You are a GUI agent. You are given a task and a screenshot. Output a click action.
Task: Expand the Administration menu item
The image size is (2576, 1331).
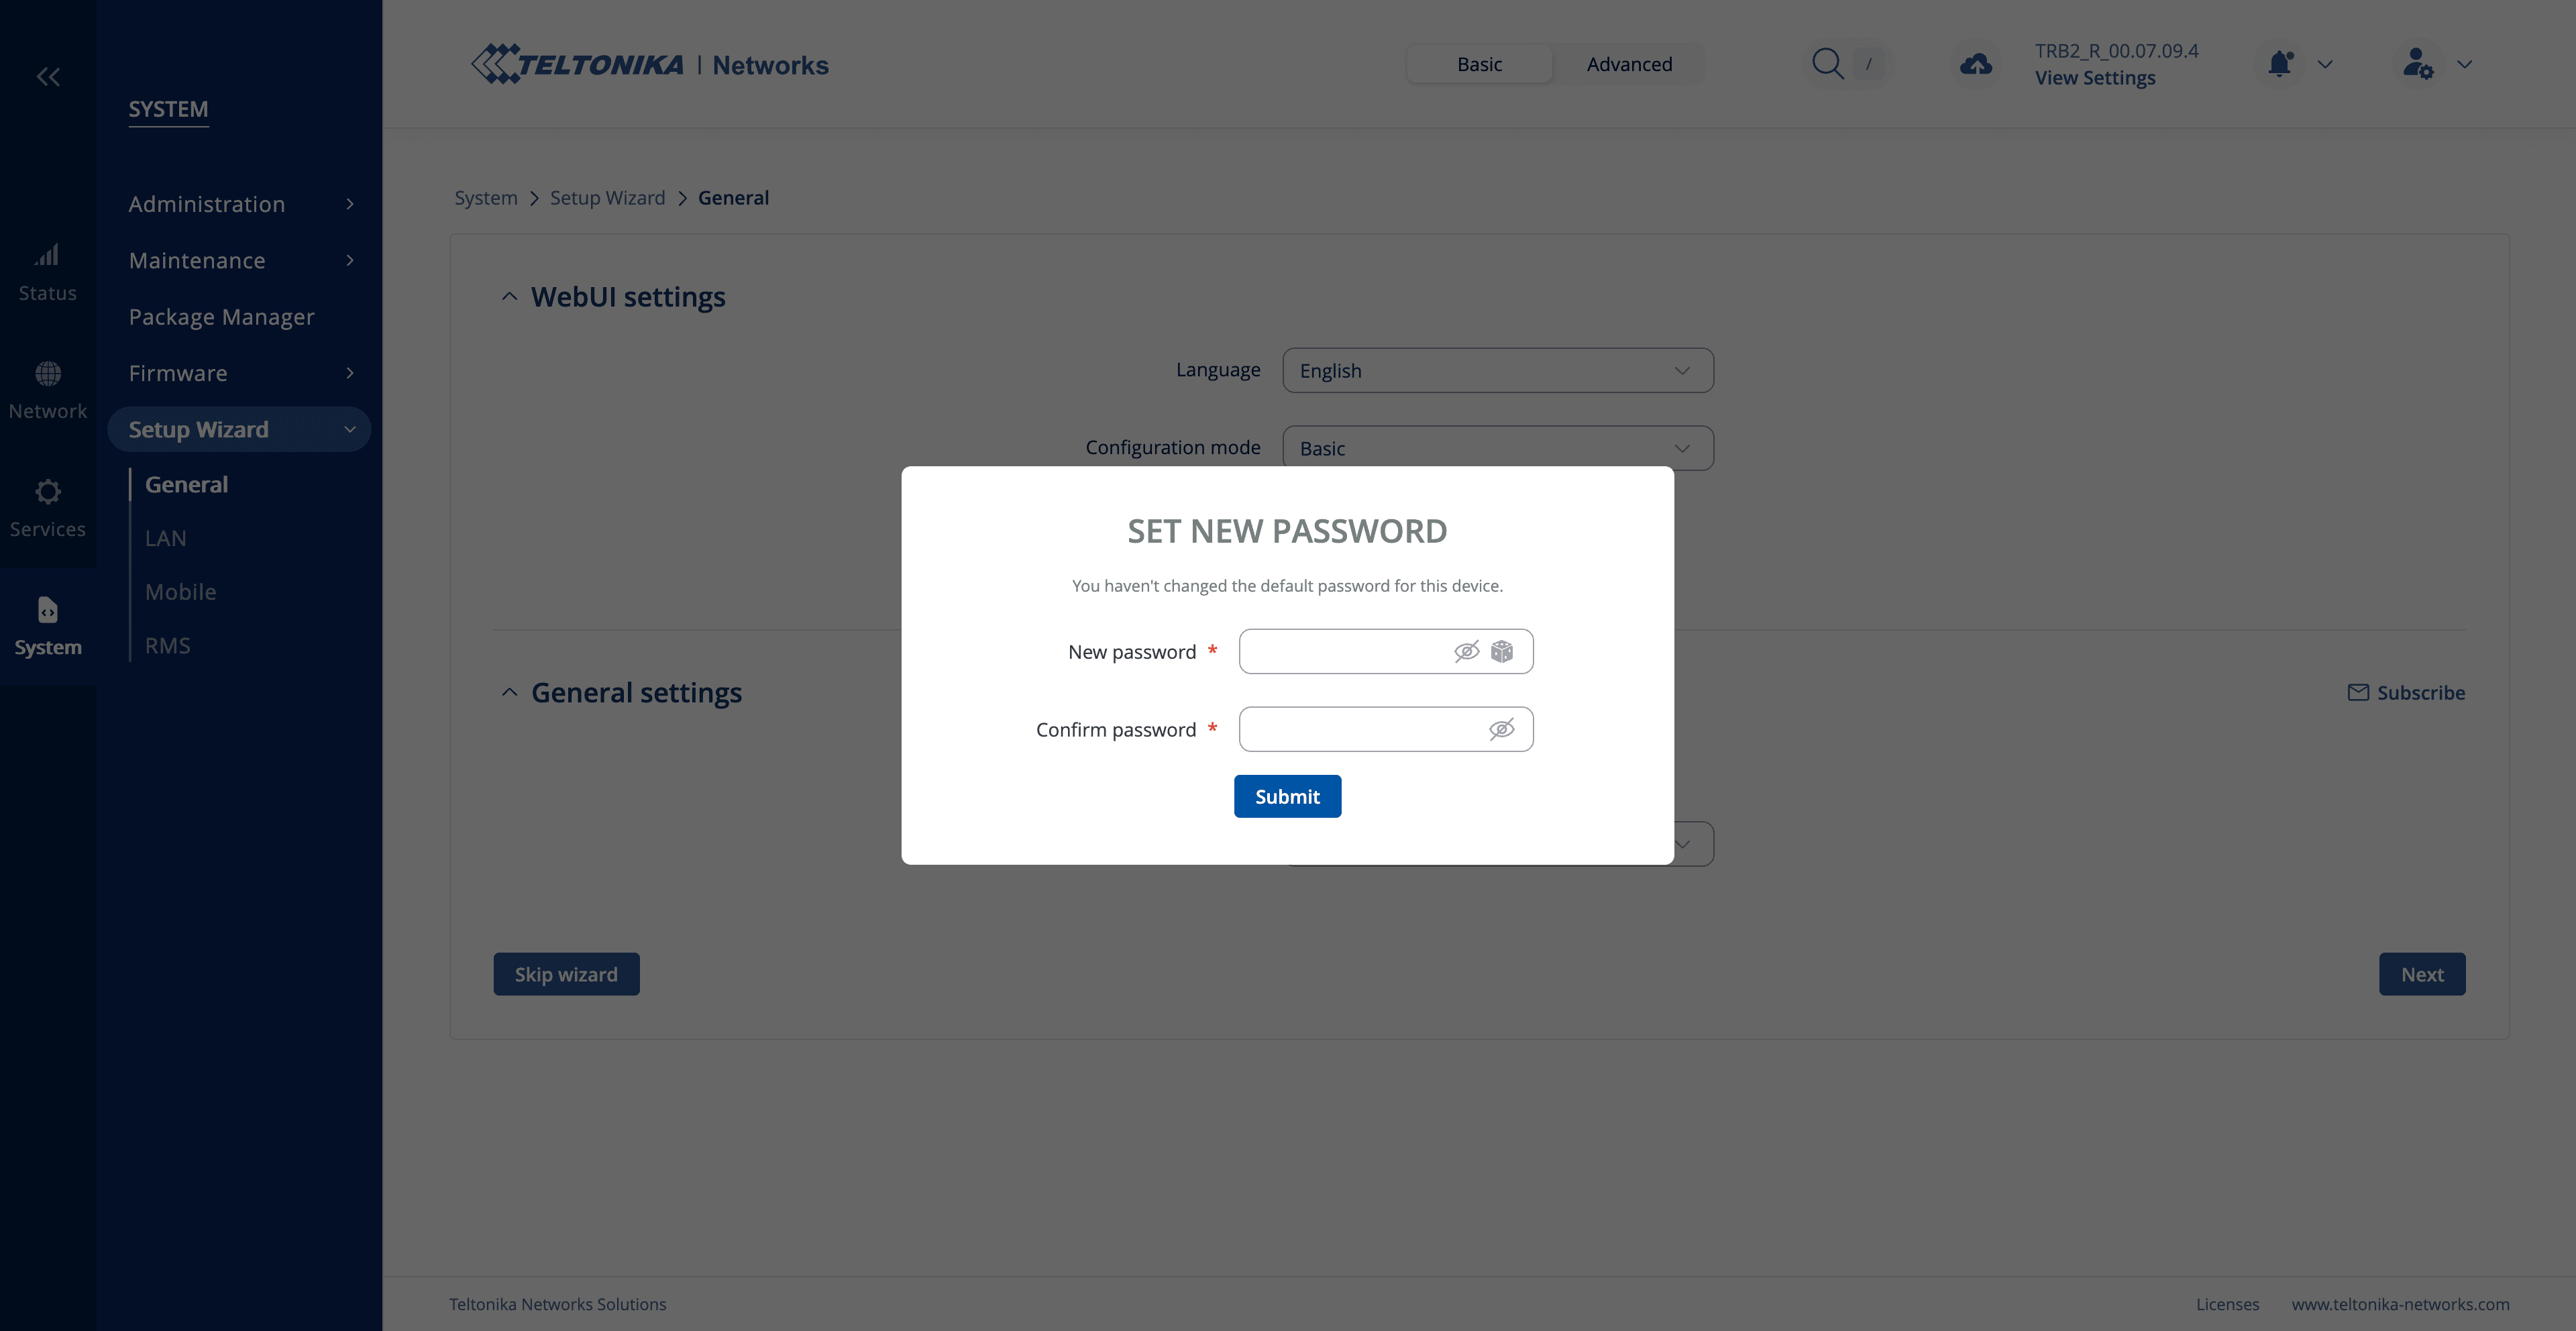[240, 204]
